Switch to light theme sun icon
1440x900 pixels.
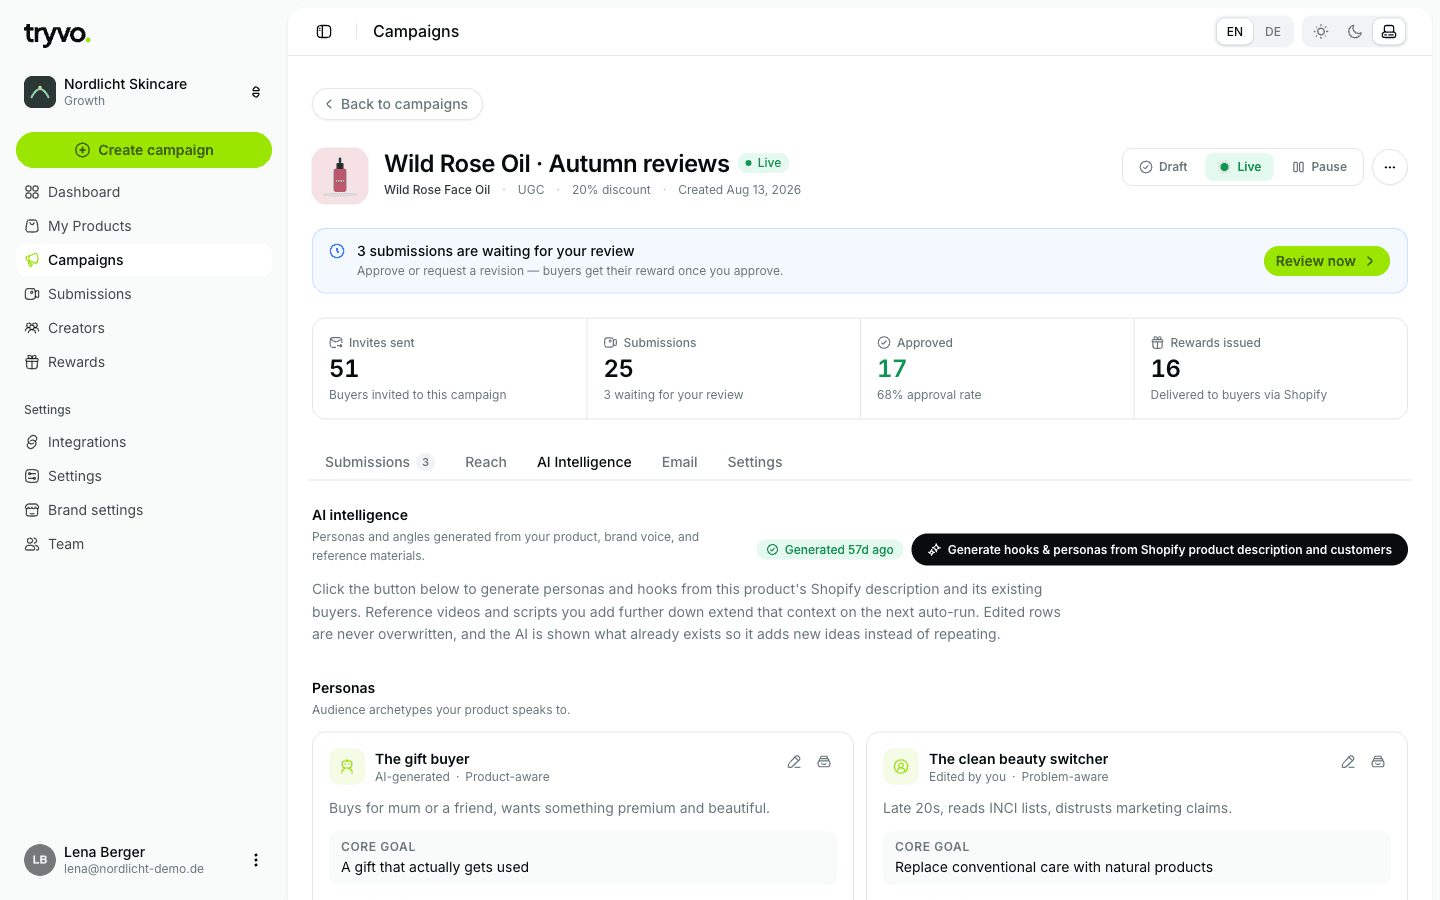tap(1321, 32)
